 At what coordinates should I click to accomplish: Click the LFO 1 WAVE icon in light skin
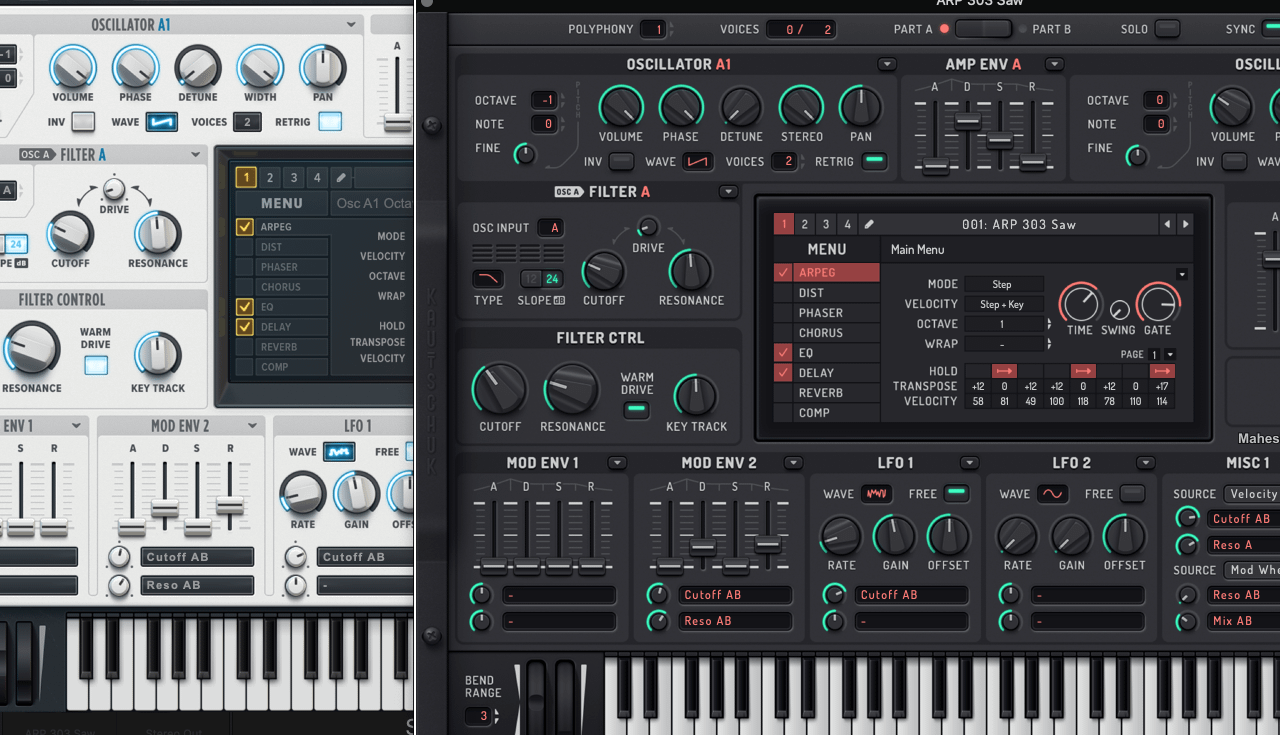(x=339, y=452)
